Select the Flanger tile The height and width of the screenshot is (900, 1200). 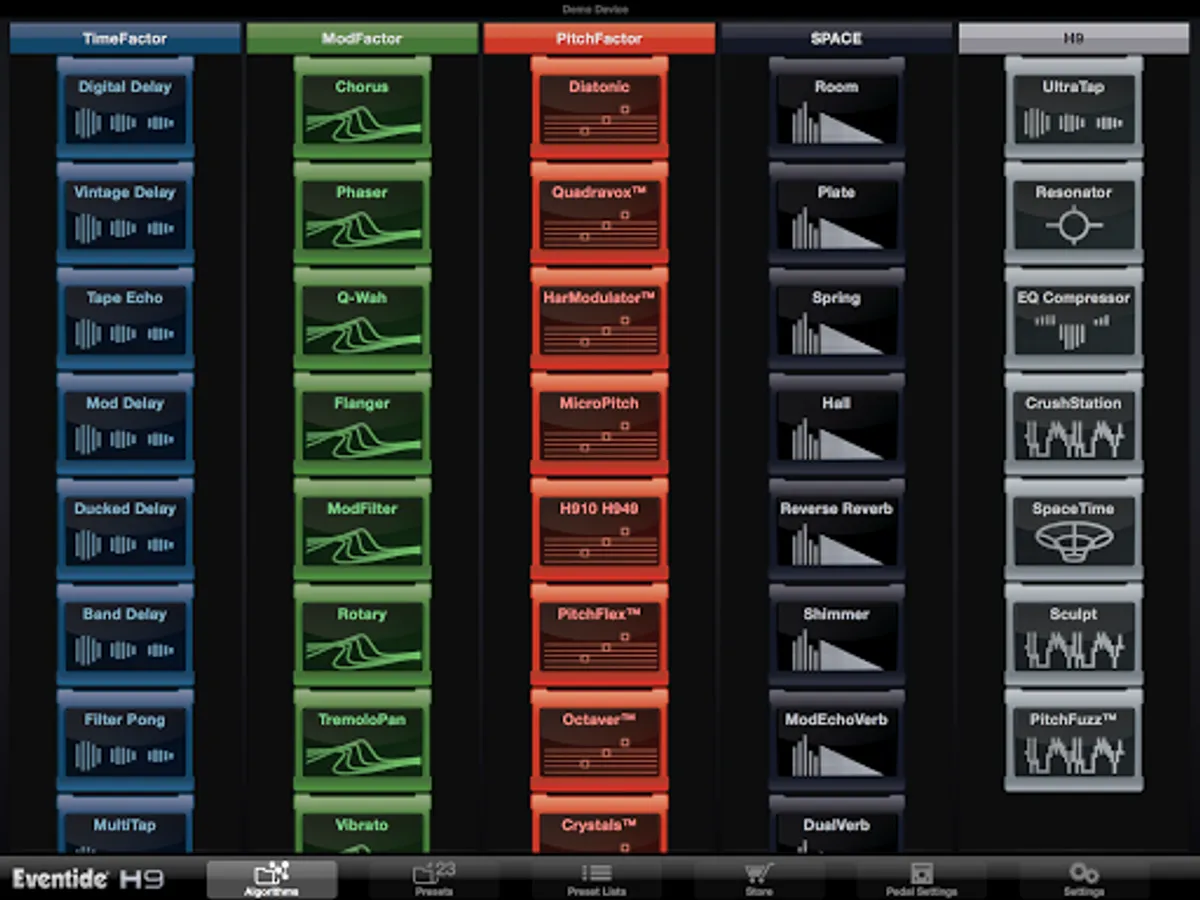[x=362, y=425]
